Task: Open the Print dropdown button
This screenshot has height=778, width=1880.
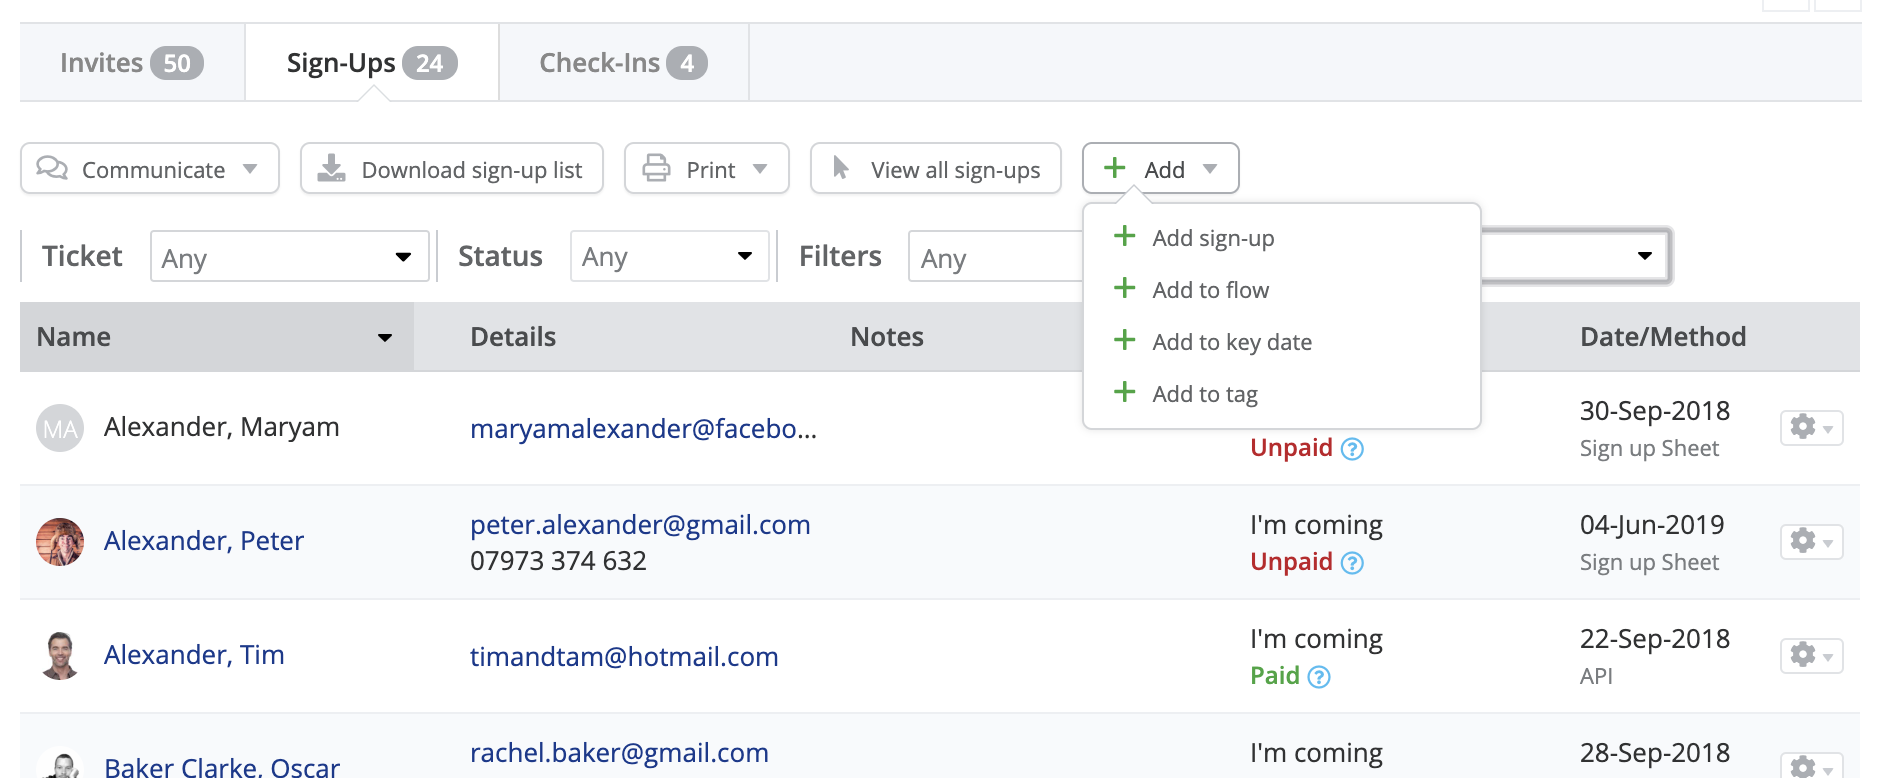Action: 707,169
